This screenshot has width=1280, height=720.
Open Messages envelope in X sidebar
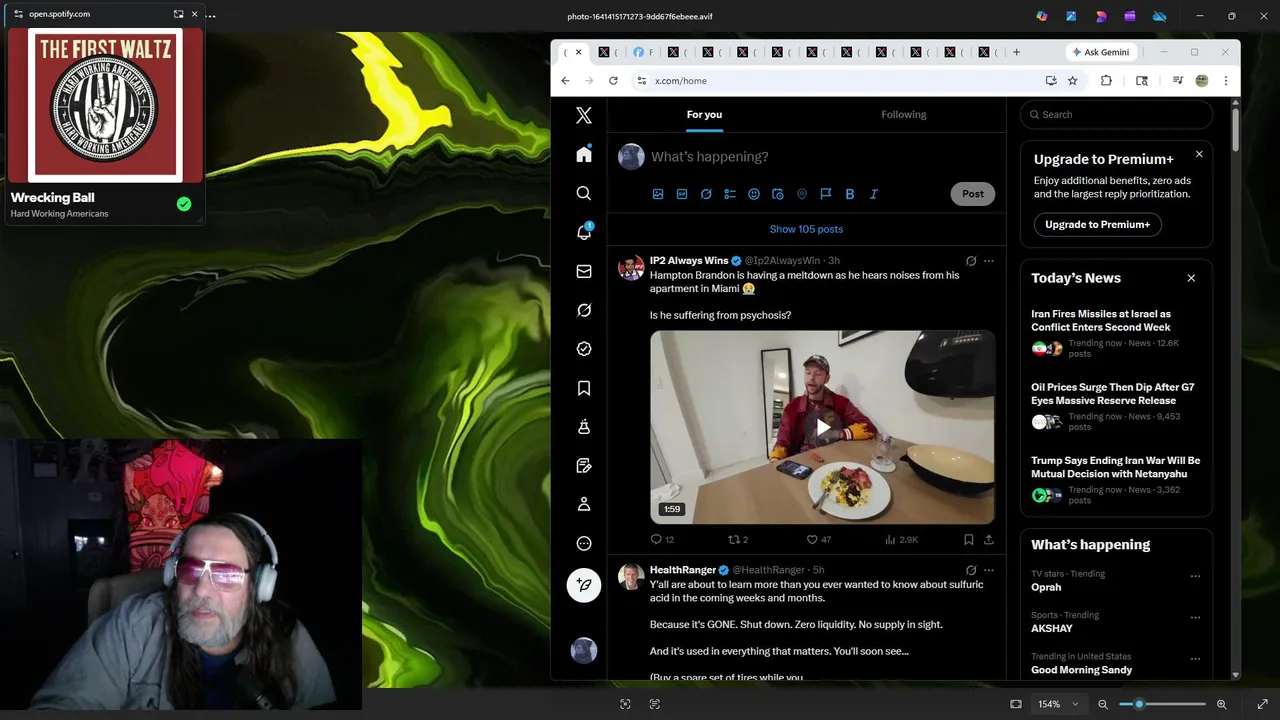tap(584, 271)
